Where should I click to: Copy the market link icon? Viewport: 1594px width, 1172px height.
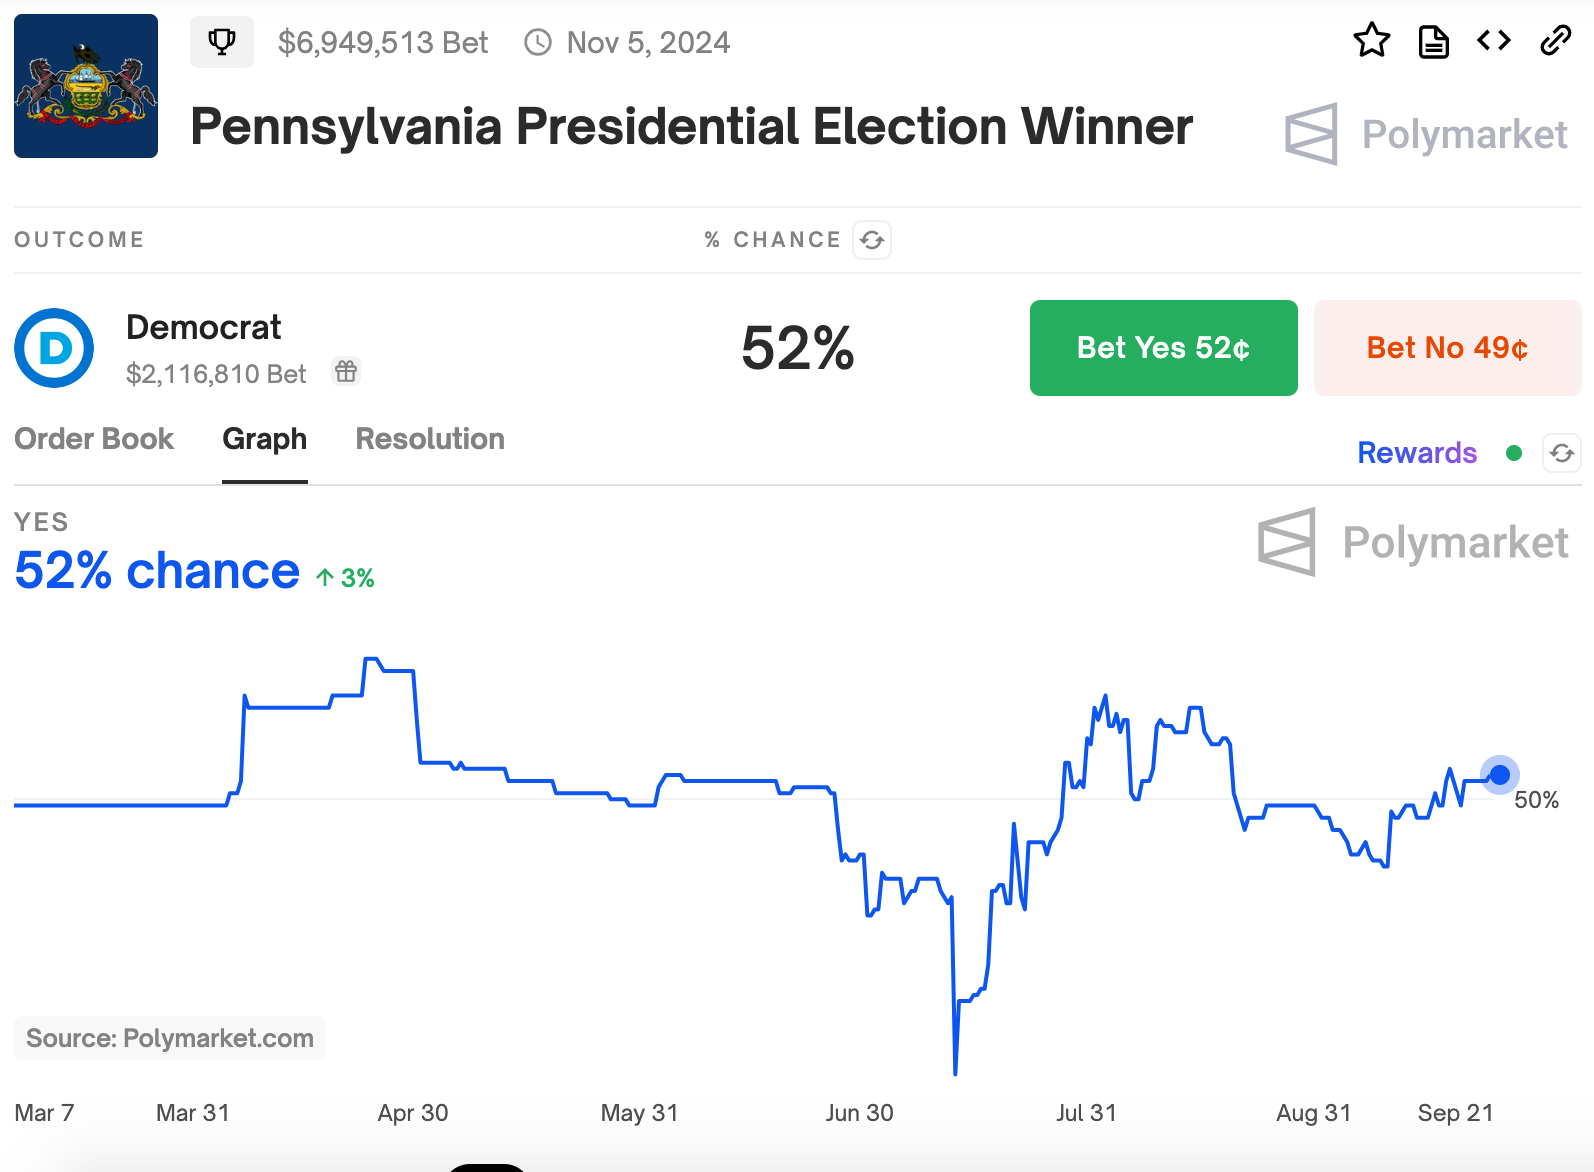tap(1555, 41)
